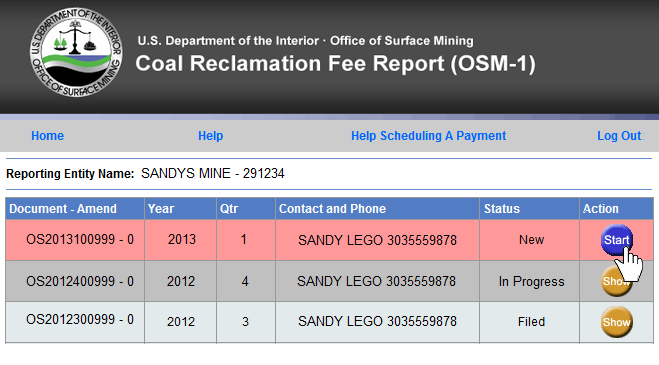Click the Year column header
Viewport: 659px width, 365px height.
[161, 209]
